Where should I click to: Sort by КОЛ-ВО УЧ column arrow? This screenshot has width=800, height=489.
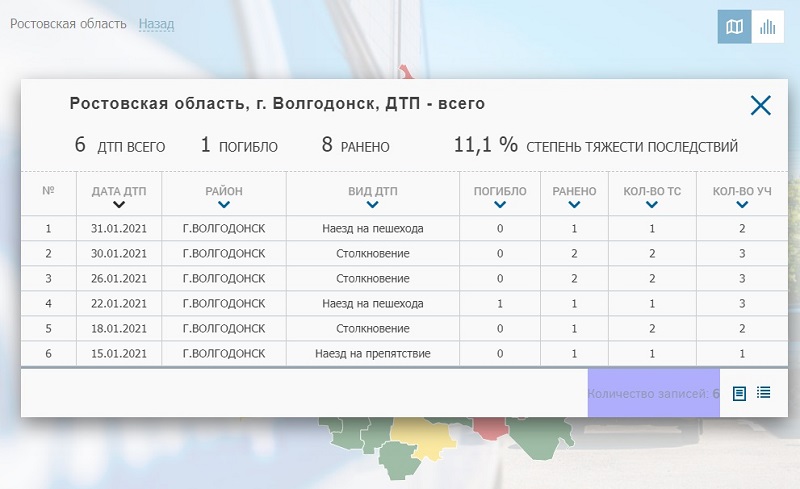pyautogui.click(x=741, y=205)
